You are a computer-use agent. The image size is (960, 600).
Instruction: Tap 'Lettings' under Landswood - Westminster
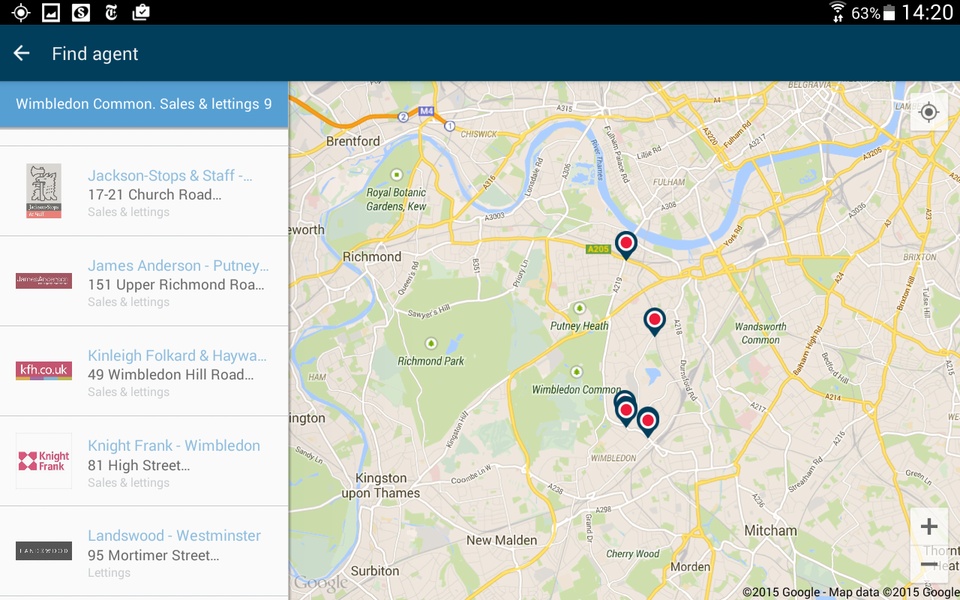point(109,573)
